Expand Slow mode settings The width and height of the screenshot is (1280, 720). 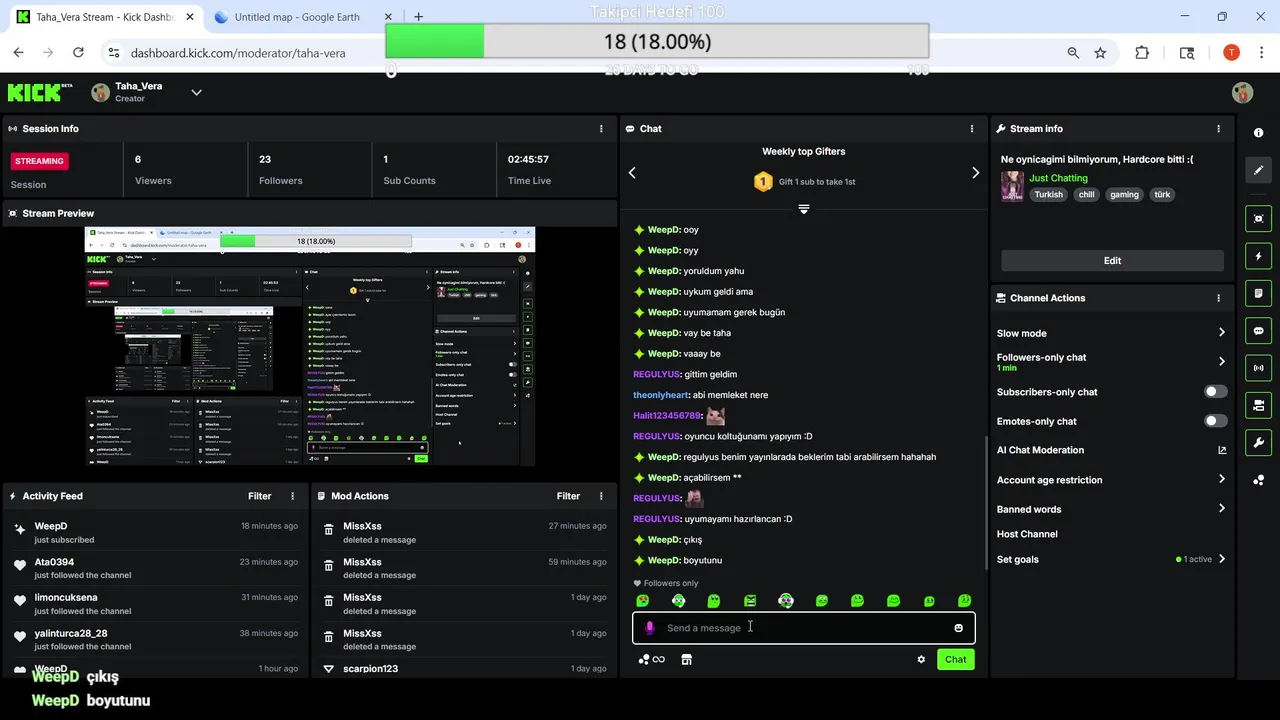[1222, 333]
